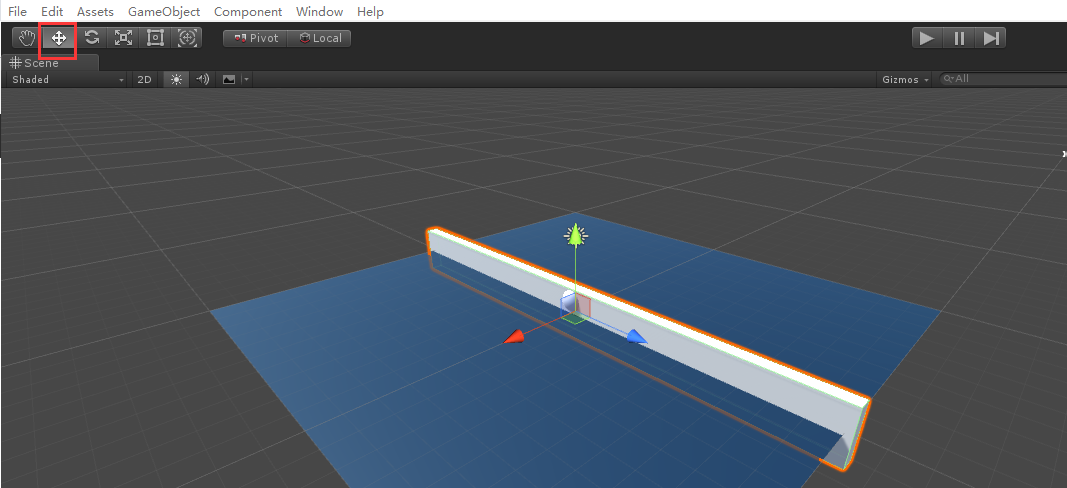The height and width of the screenshot is (488, 1067).
Task: Select the Move tool
Action: point(59,38)
